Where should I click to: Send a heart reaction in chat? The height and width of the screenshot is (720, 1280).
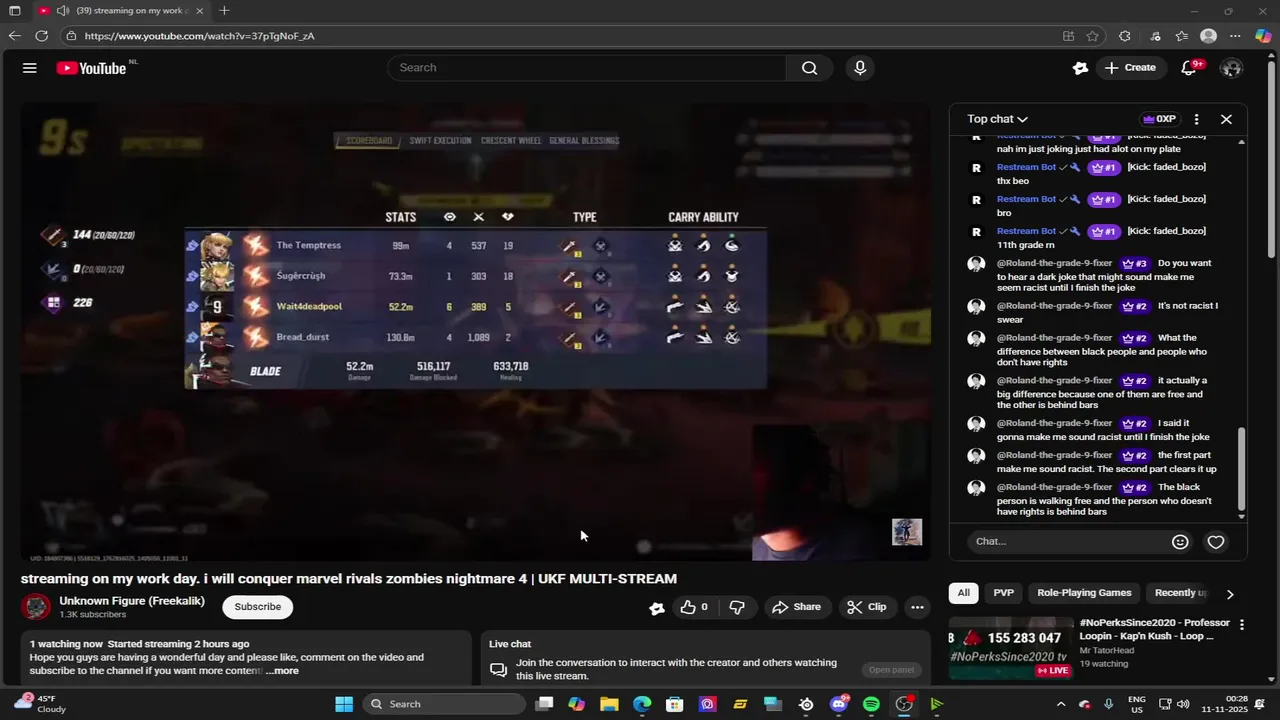pyautogui.click(x=1216, y=542)
